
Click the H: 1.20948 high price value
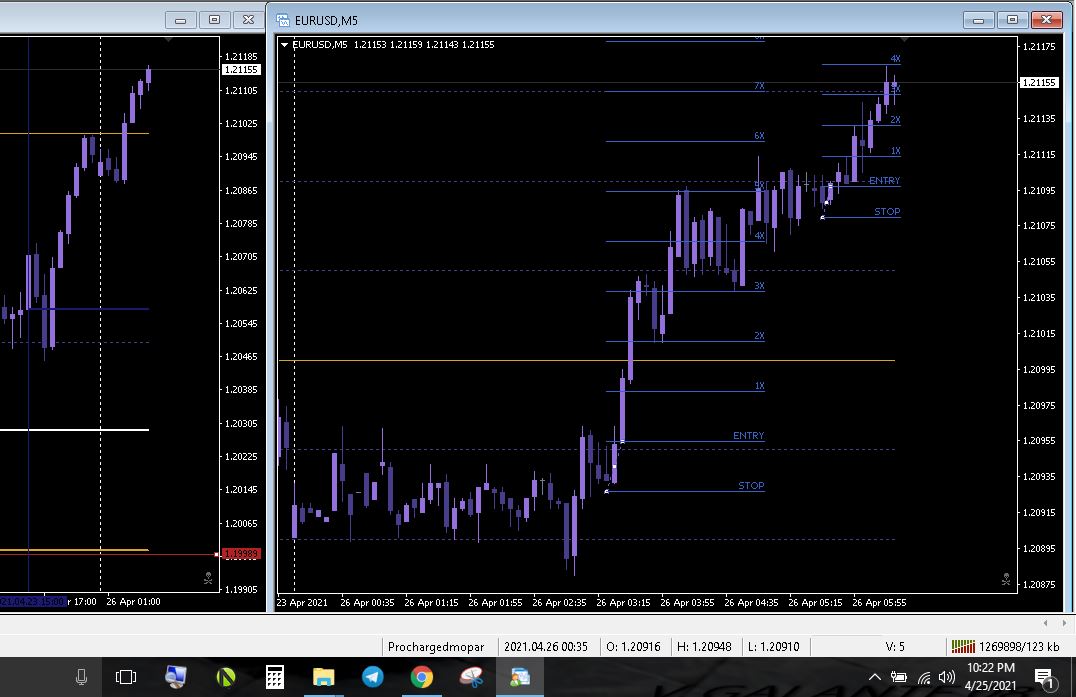[x=704, y=646]
